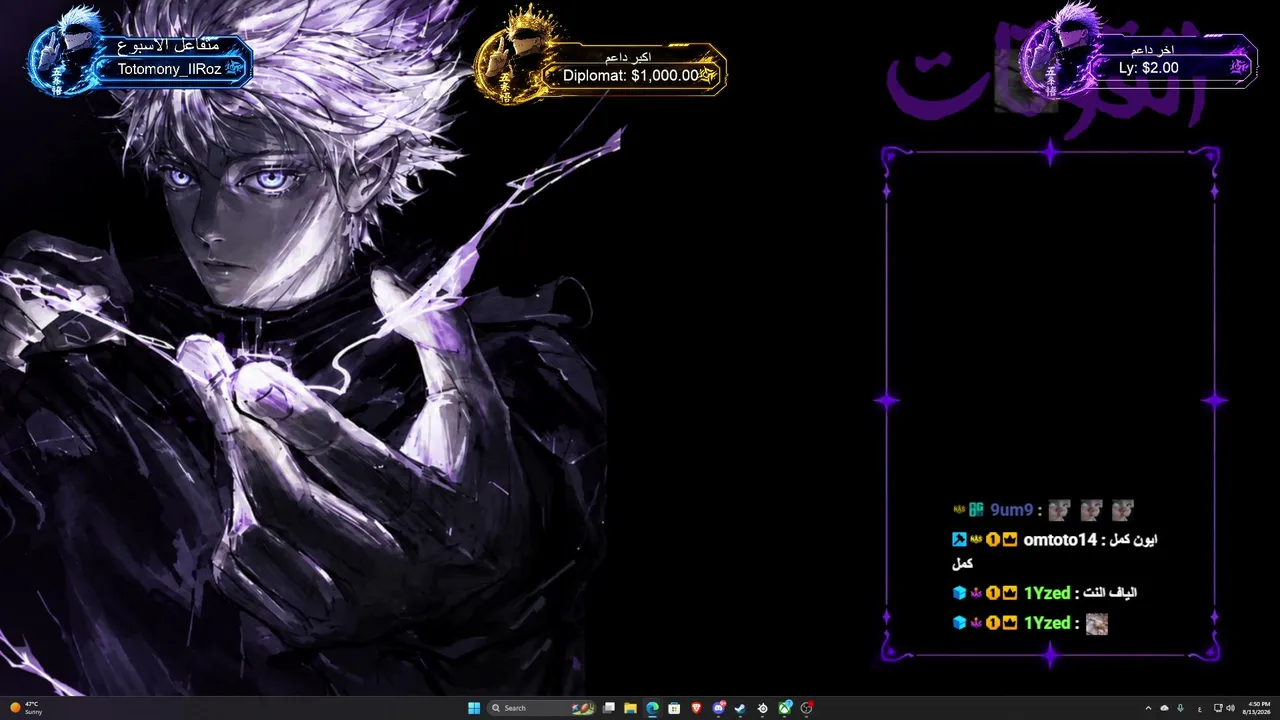Open the weather widget showing Sunny
This screenshot has height=720, width=1280.
click(x=27, y=708)
